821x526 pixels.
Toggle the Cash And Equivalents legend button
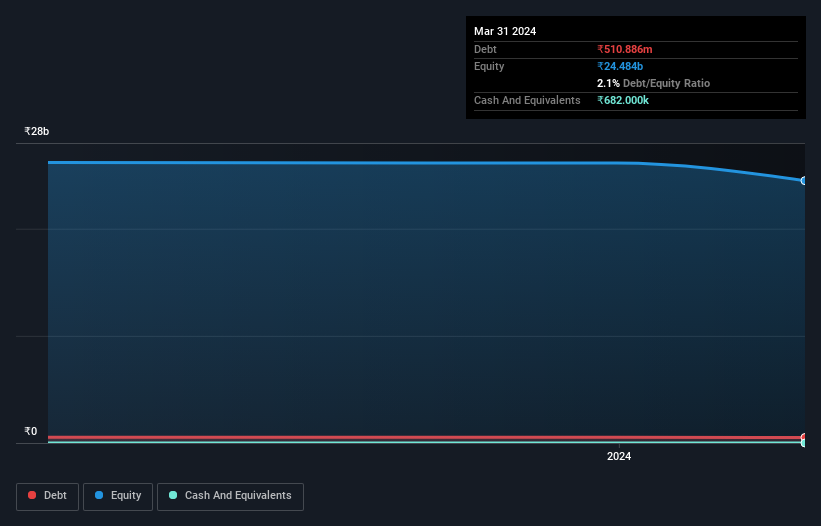coord(230,496)
